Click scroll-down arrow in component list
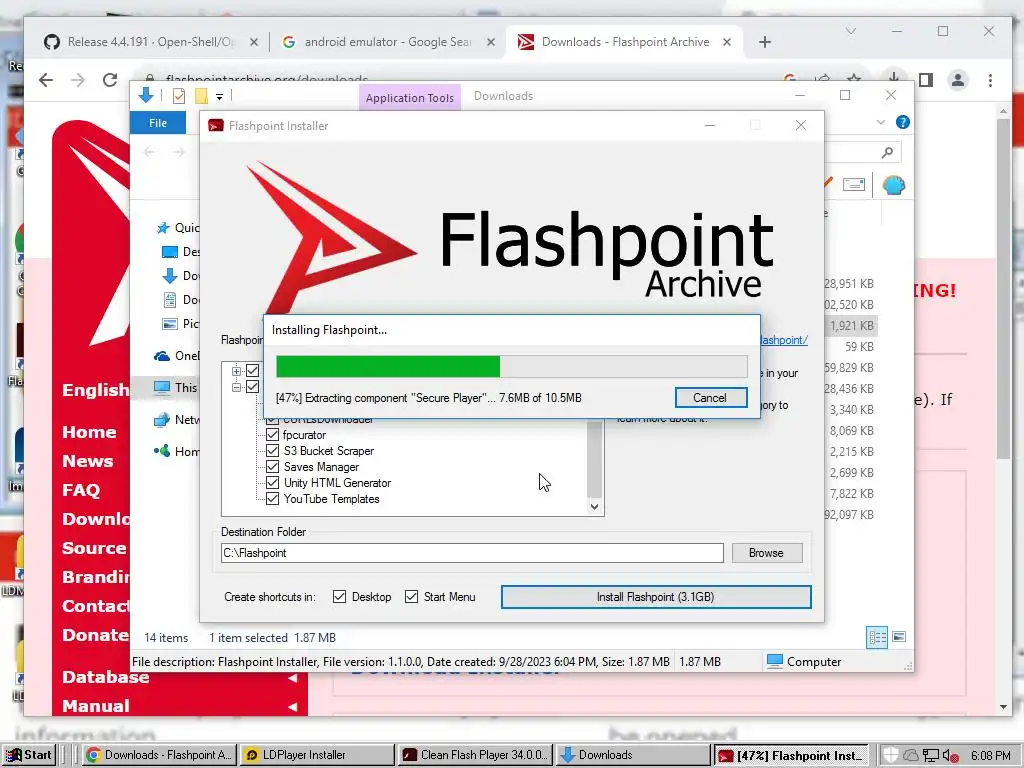This screenshot has width=1024, height=768. click(594, 507)
